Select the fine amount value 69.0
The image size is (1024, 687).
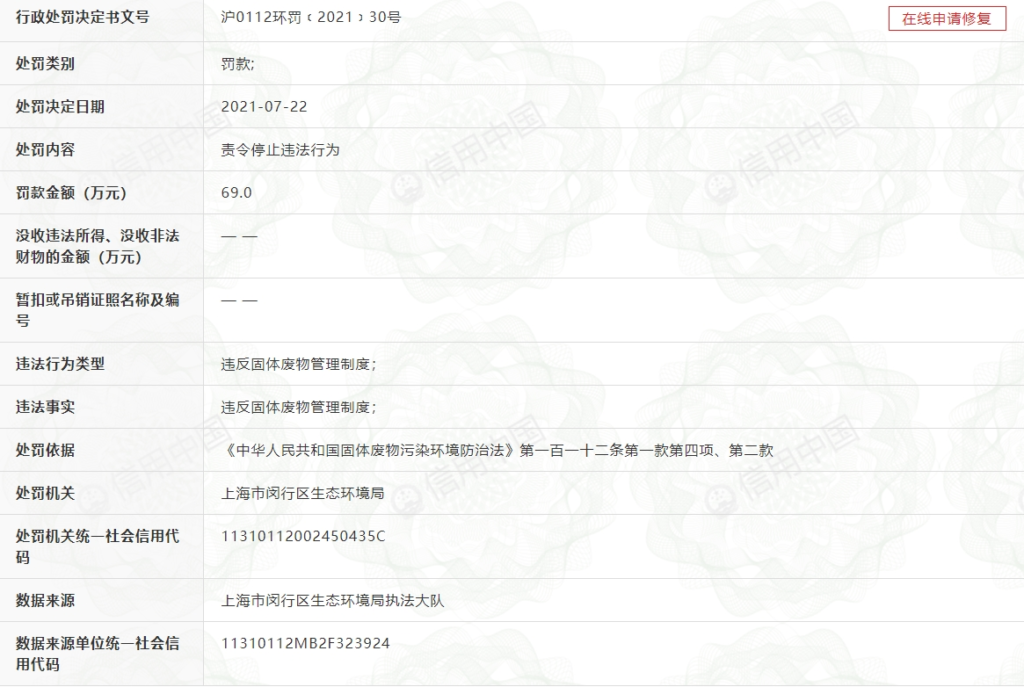(x=237, y=192)
